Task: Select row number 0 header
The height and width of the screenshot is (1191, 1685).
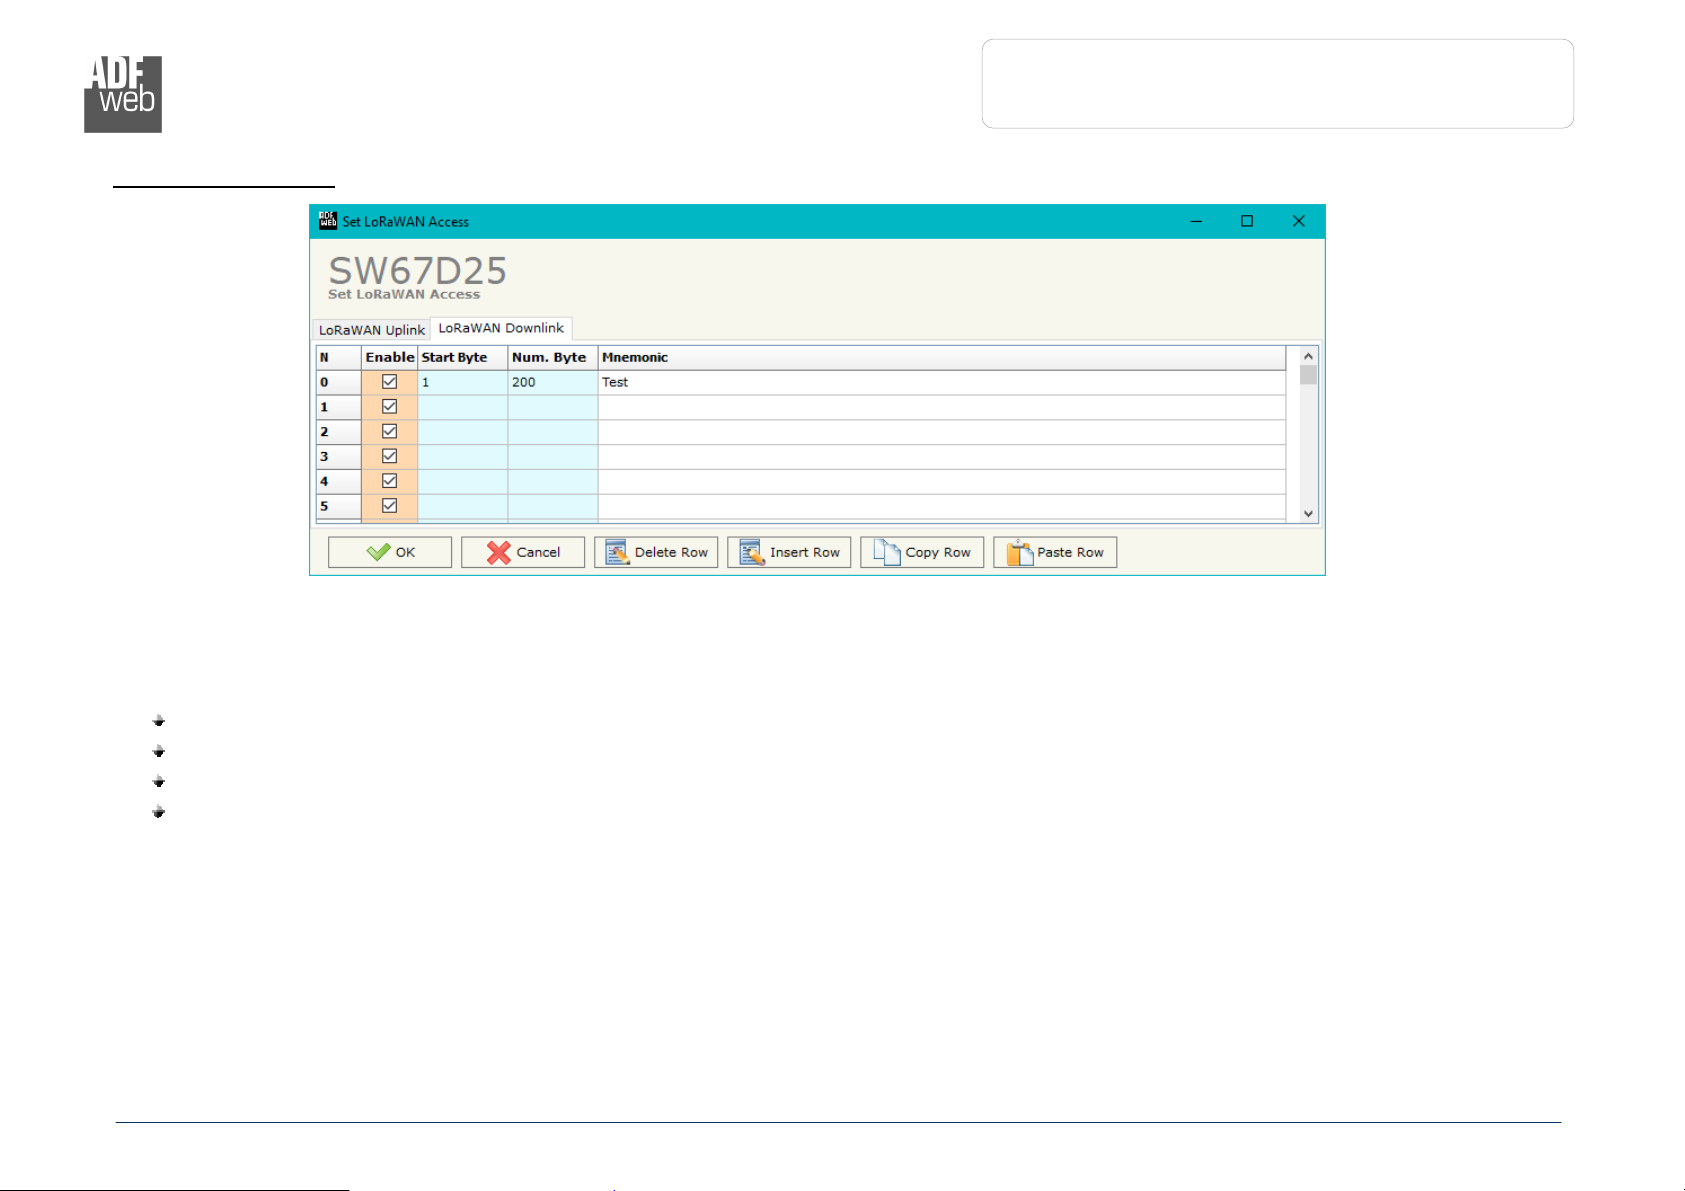Action: tap(339, 382)
